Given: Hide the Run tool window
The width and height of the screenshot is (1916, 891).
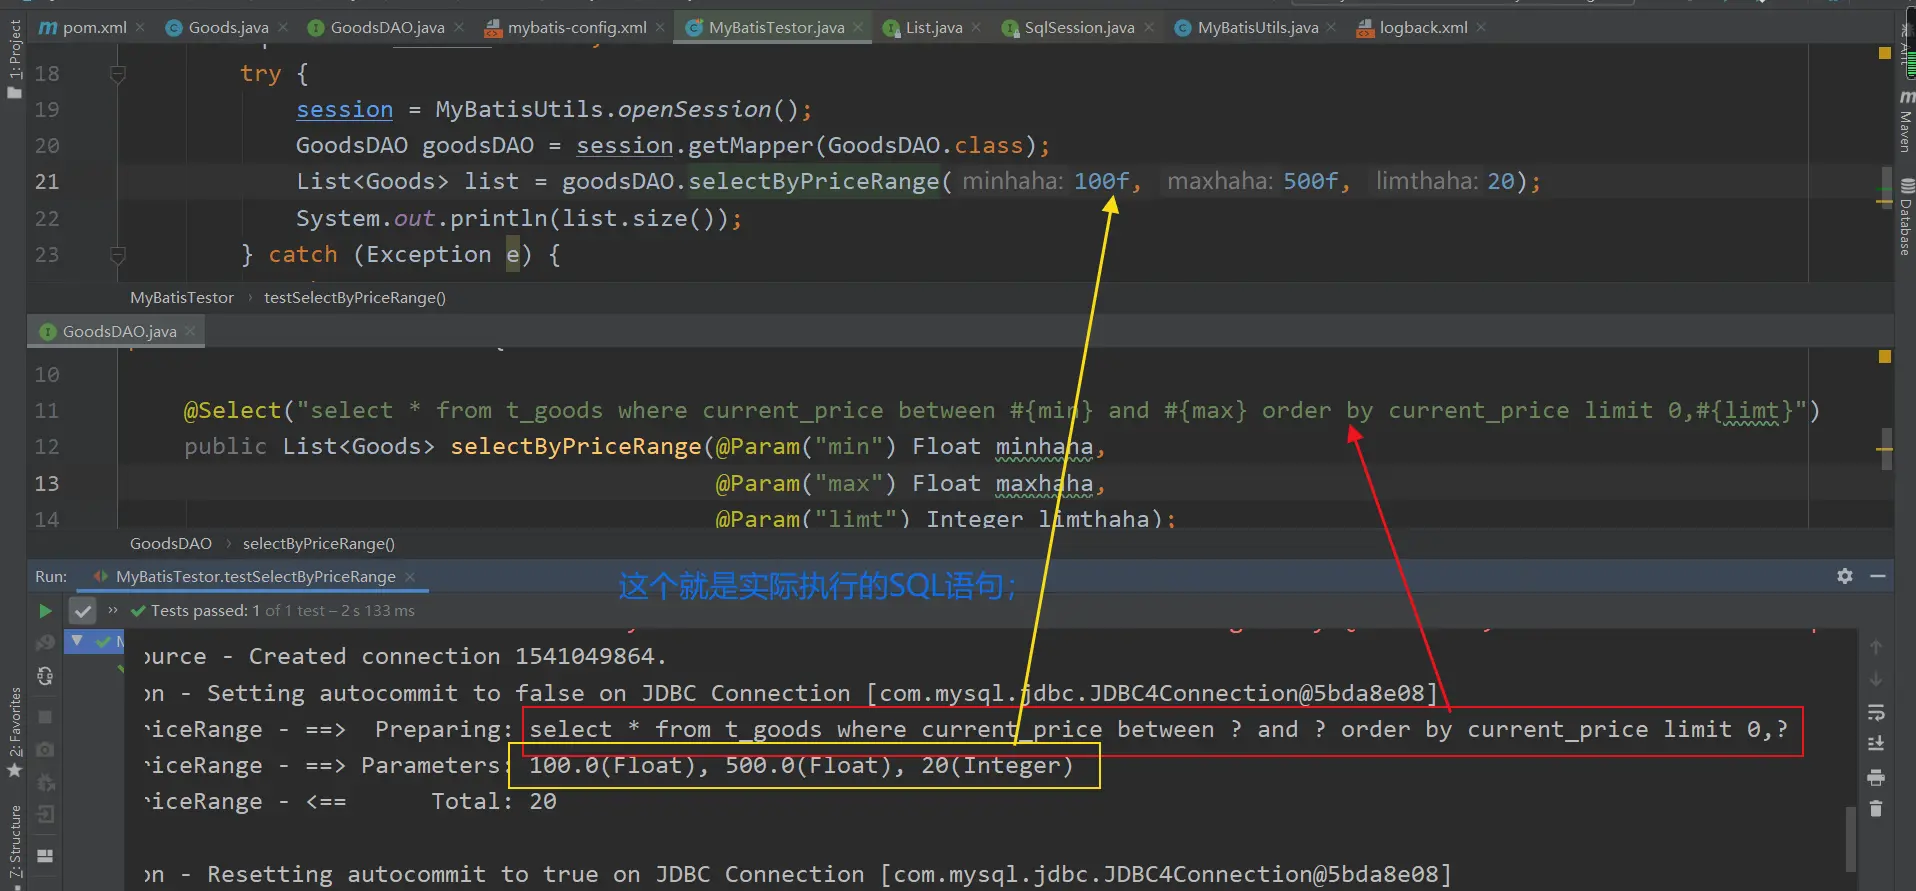Looking at the screenshot, I should pos(1878,576).
